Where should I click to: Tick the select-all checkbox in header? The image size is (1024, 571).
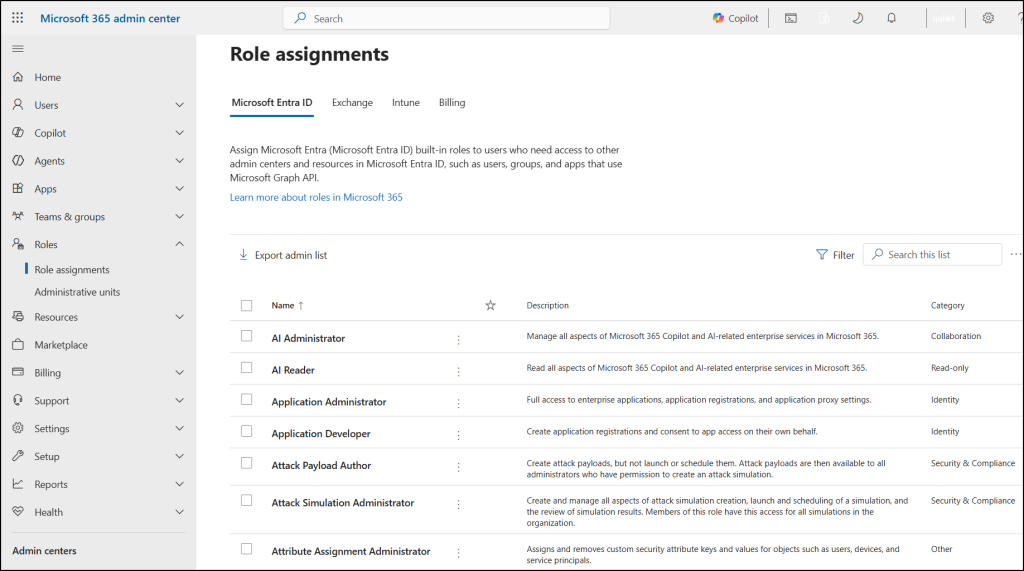246,305
